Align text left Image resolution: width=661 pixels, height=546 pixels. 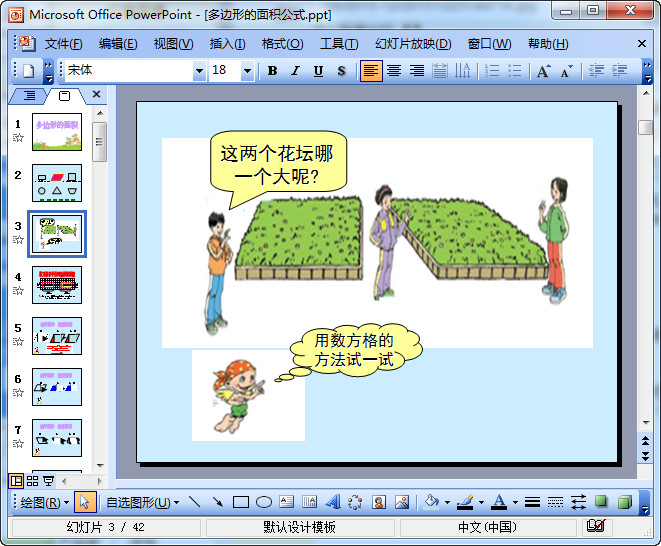371,71
